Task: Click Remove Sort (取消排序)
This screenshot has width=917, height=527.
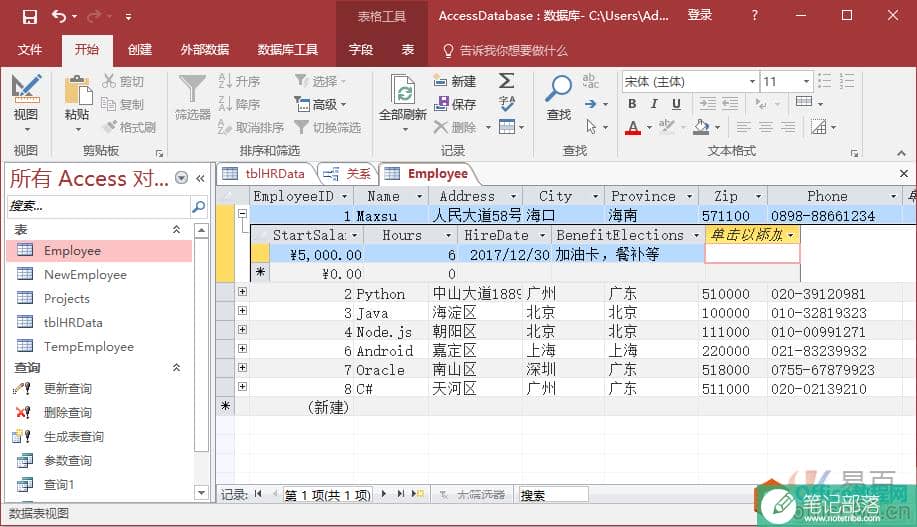Action: (251, 127)
